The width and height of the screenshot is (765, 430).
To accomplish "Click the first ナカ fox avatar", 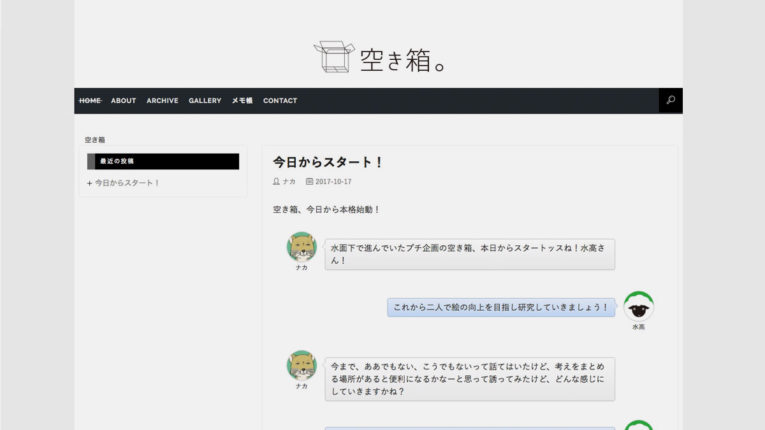I will tap(302, 246).
